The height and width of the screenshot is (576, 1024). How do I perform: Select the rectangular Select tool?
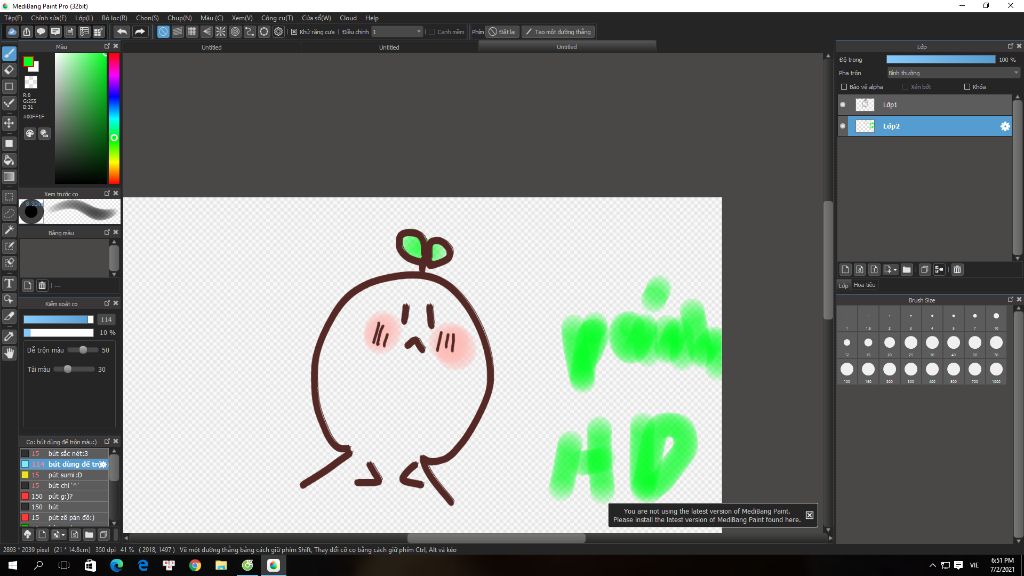coord(9,197)
